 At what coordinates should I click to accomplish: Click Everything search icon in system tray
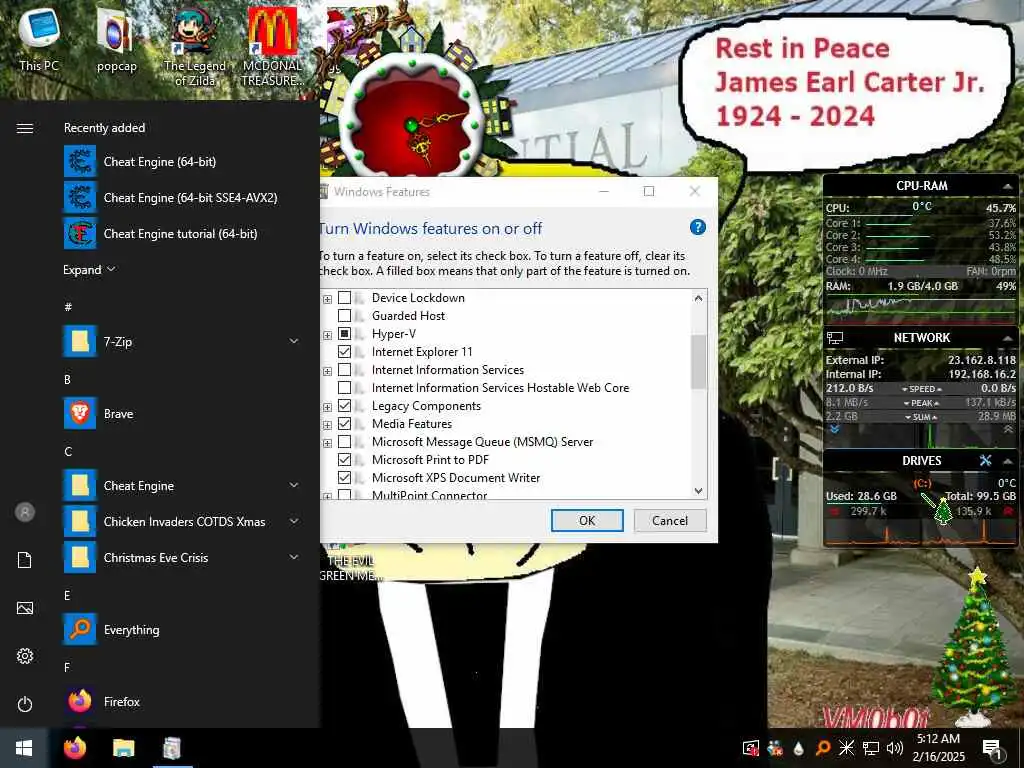coord(823,748)
